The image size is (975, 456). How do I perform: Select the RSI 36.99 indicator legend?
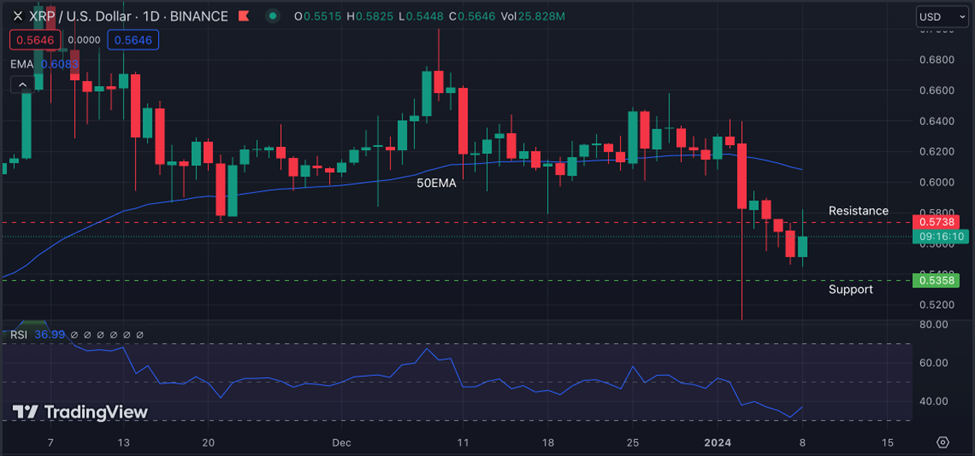coord(37,335)
